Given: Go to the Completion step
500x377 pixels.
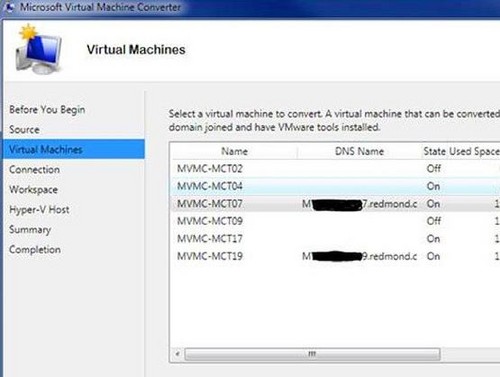Looking at the screenshot, I should coord(35,250).
